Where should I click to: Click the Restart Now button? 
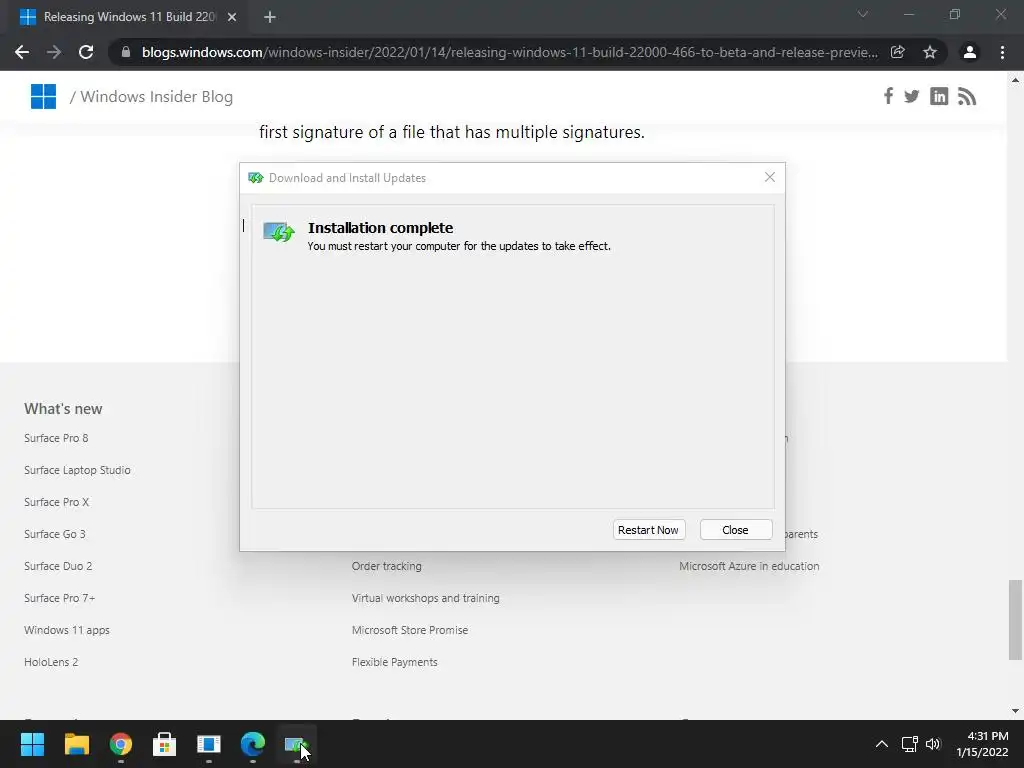648,530
